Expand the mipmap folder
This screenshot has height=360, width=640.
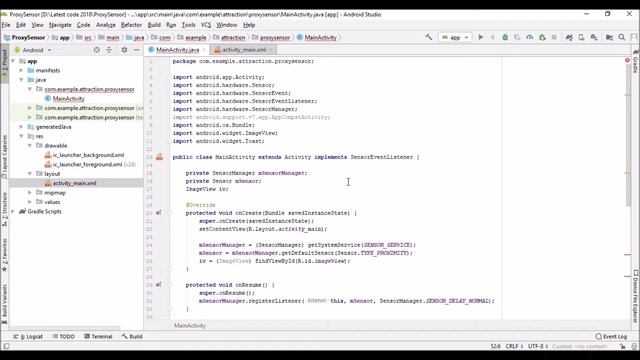point(30,192)
